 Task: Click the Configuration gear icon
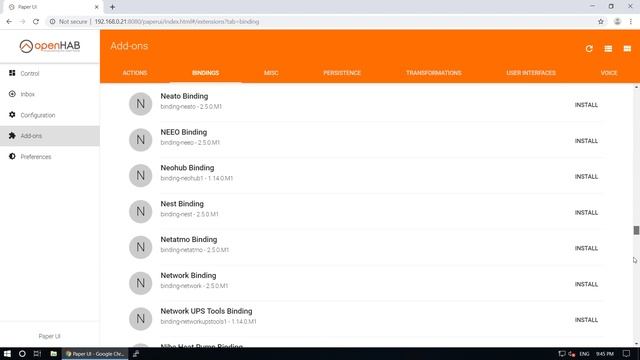pos(12,115)
